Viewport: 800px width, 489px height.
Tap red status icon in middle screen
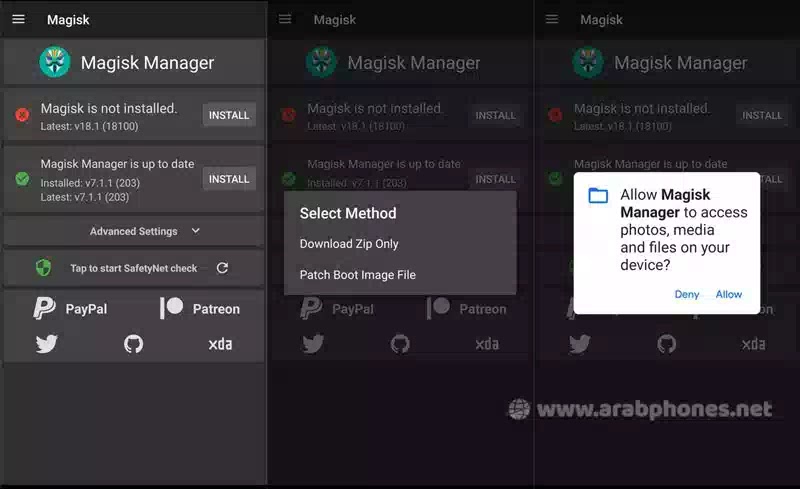(x=289, y=115)
